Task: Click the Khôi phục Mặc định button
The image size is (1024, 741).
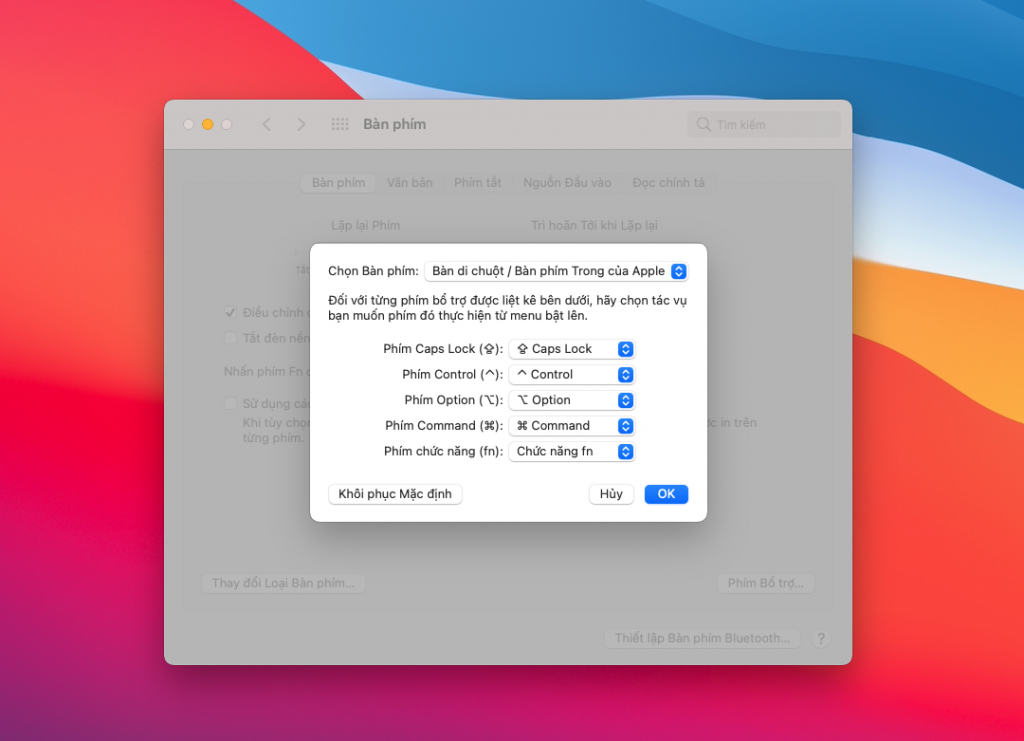Action: tap(395, 494)
